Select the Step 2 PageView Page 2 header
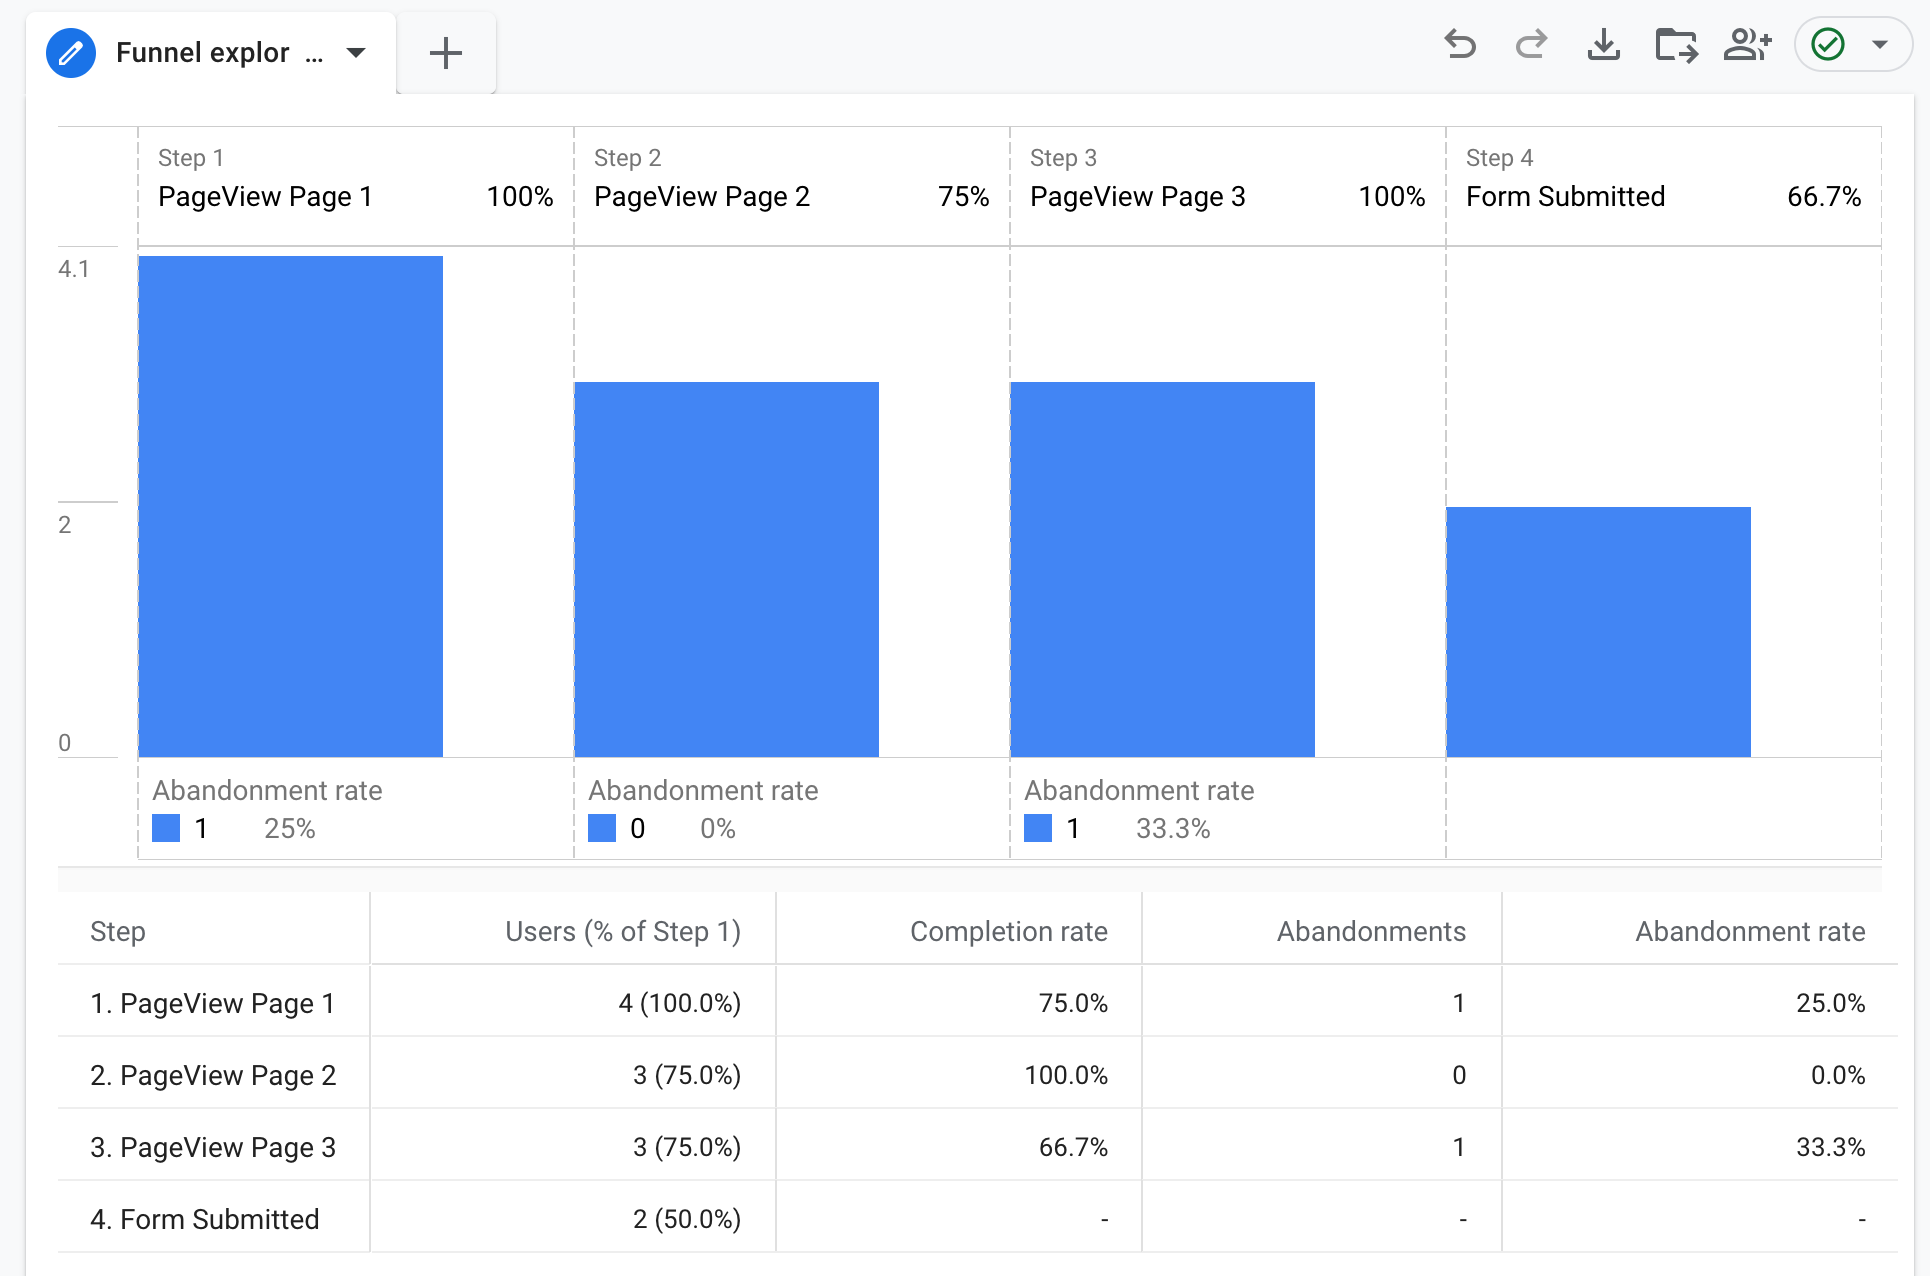Image resolution: width=1930 pixels, height=1276 pixels. tap(791, 186)
